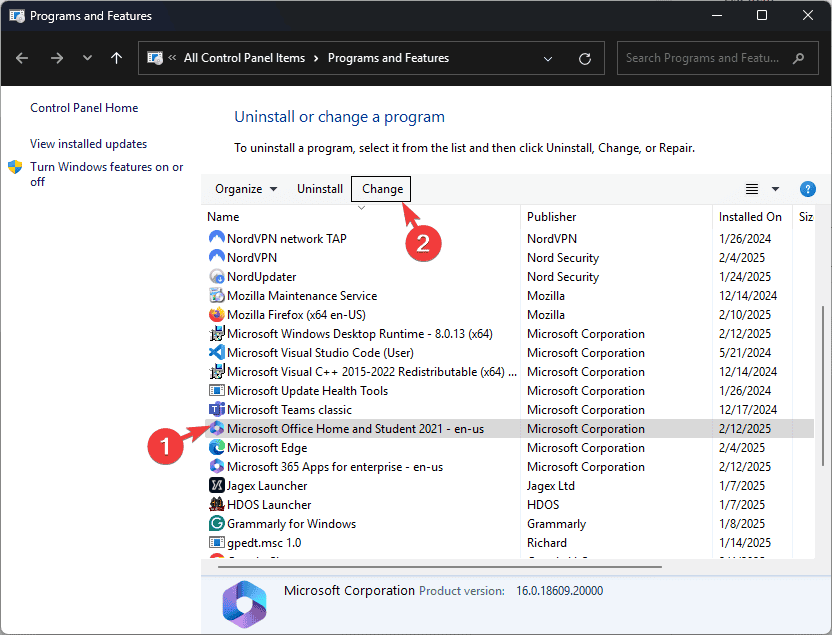Viewport: 832px width, 635px height.
Task: Open recent locations dropdown chevron
Action: (x=87, y=58)
